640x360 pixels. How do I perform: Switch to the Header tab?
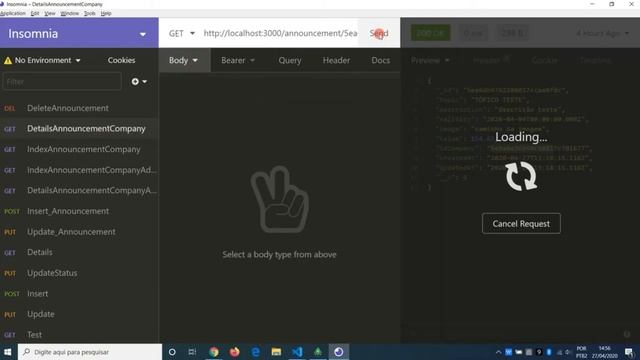pyautogui.click(x=336, y=60)
